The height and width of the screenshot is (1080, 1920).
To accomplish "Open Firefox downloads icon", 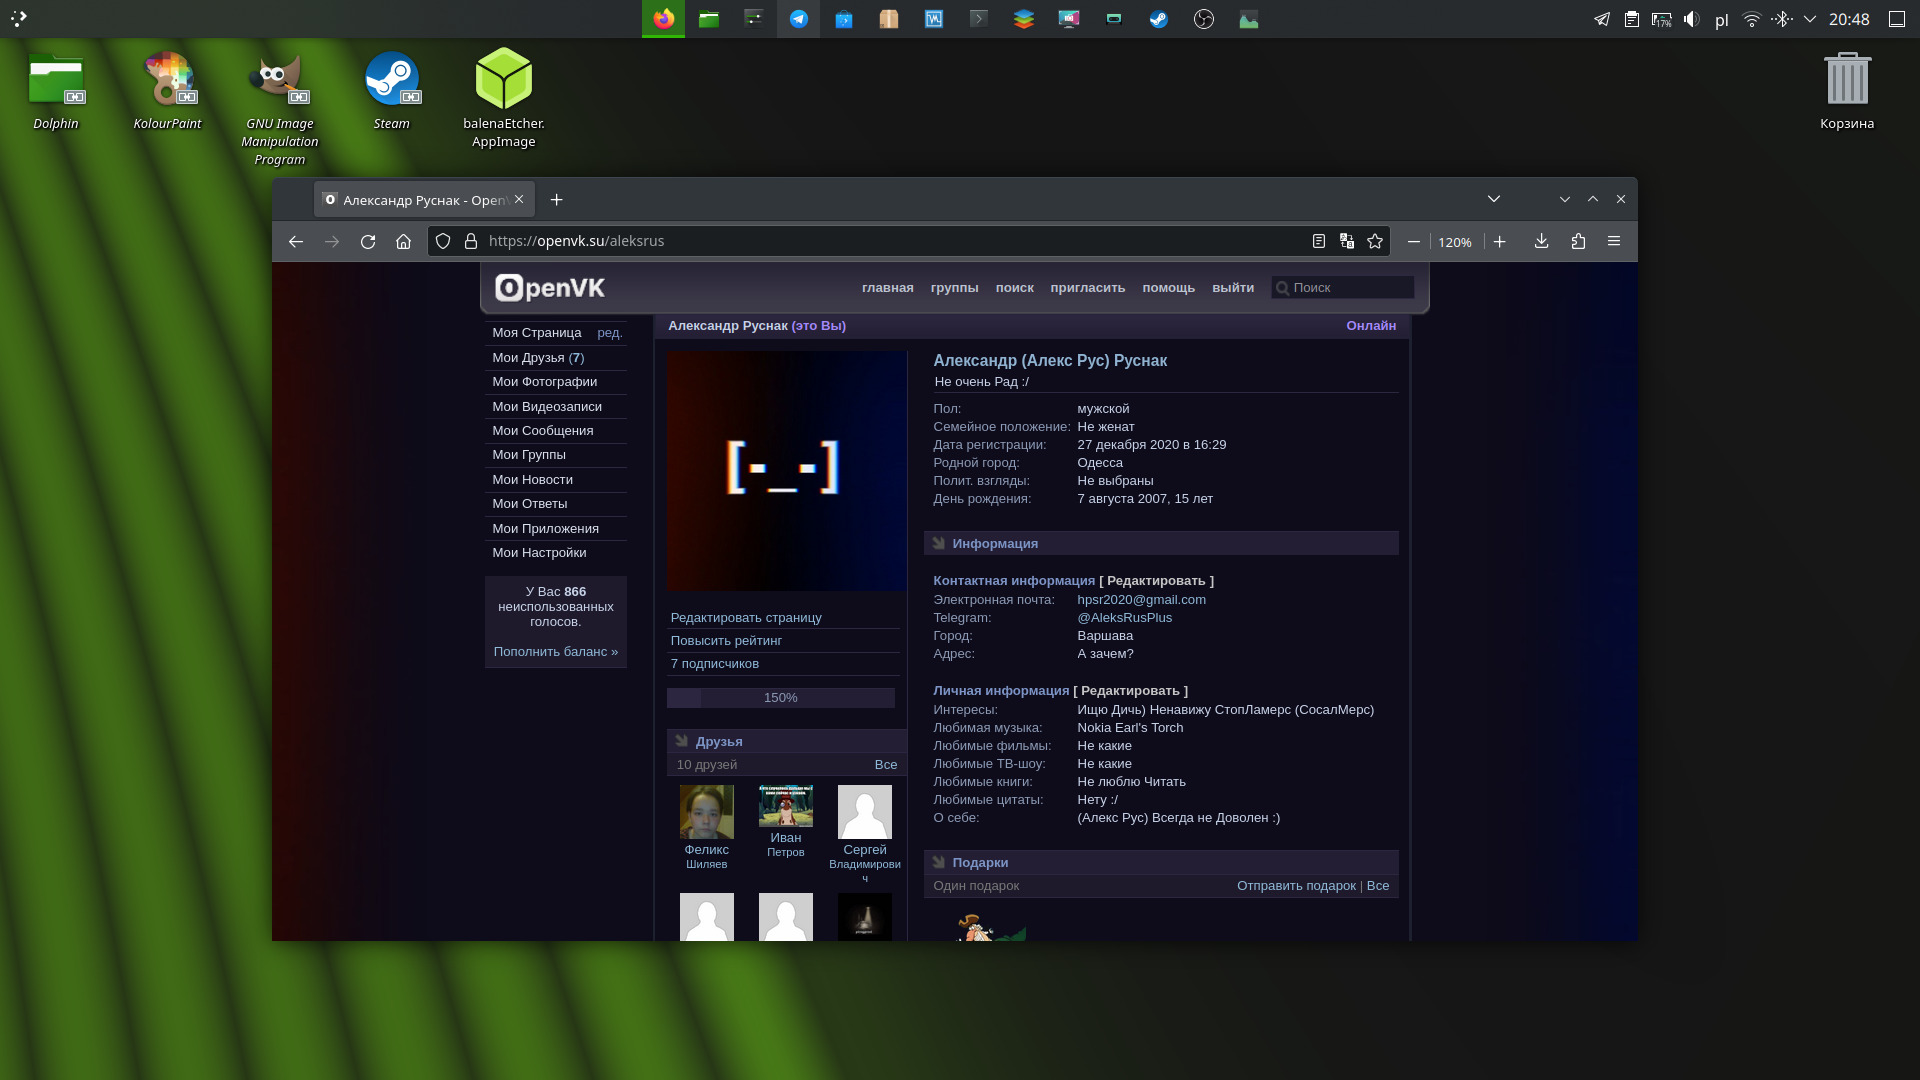I will pos(1541,242).
